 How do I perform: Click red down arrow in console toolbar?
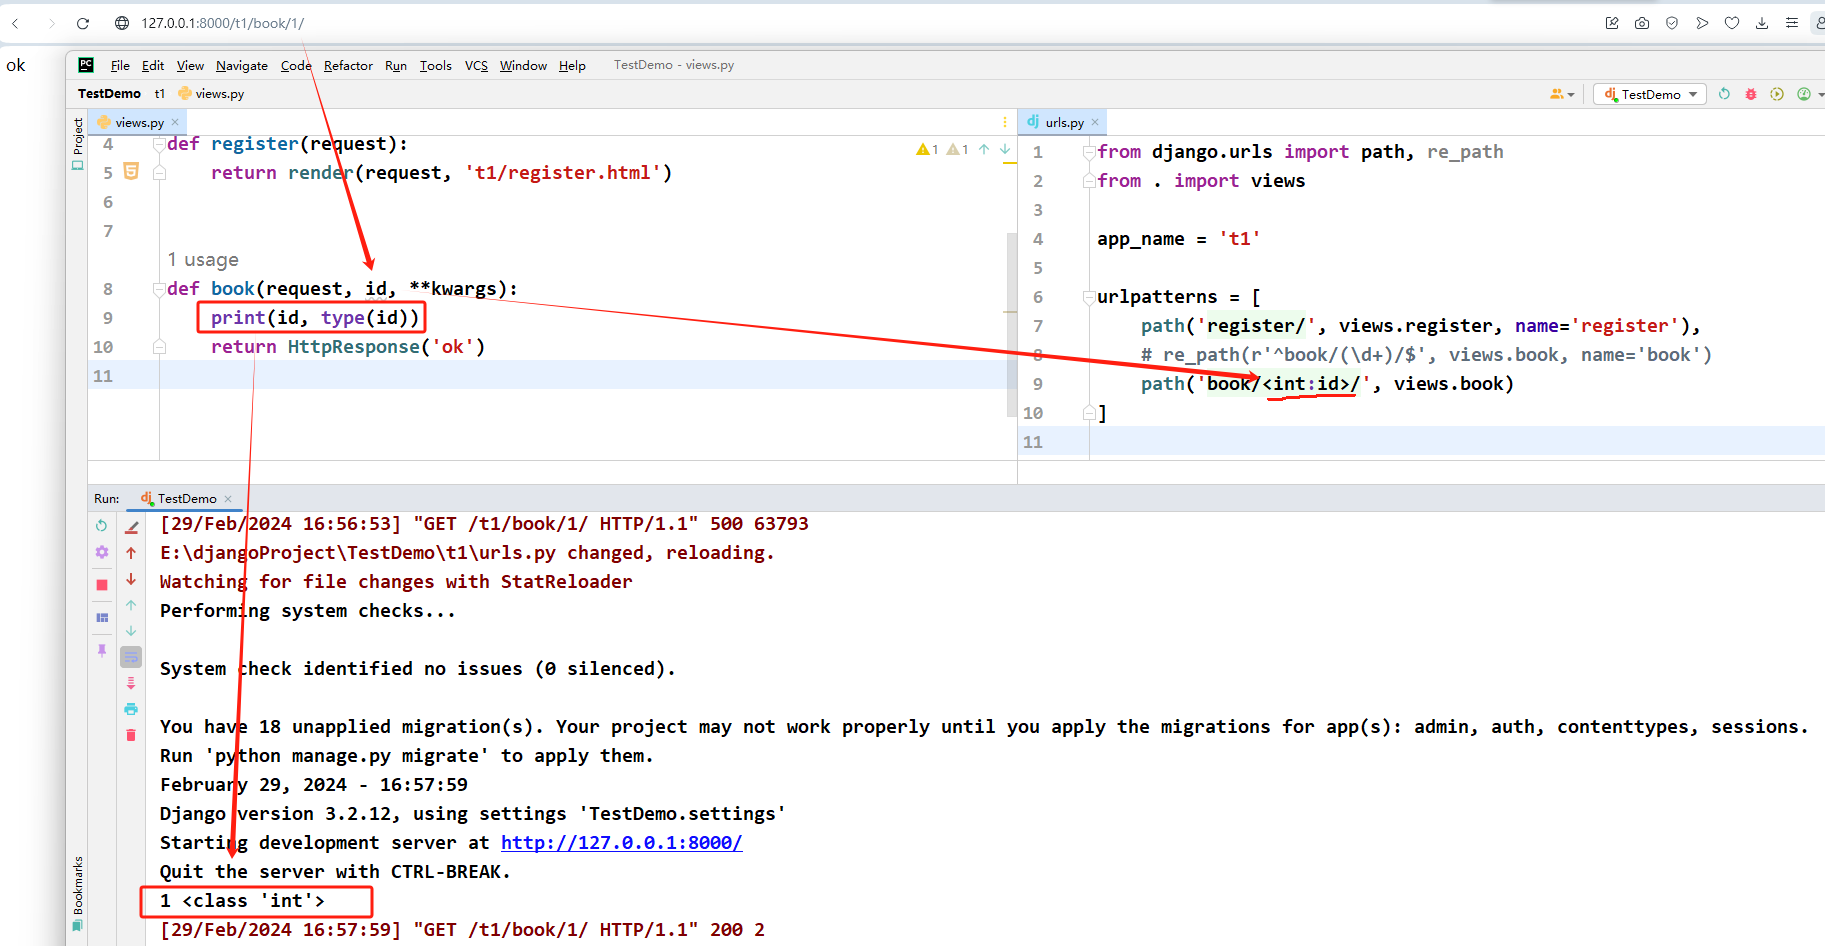(131, 579)
